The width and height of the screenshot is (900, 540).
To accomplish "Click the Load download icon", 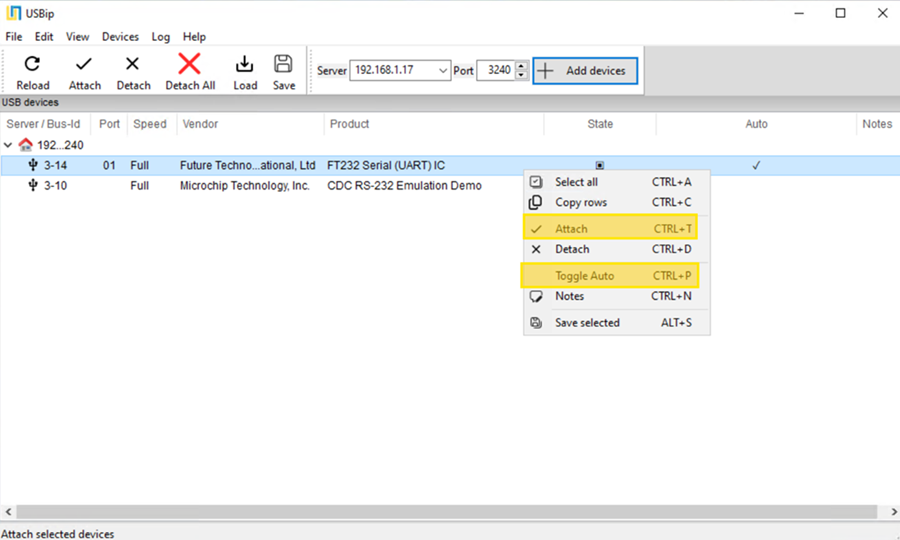I will 245,65.
